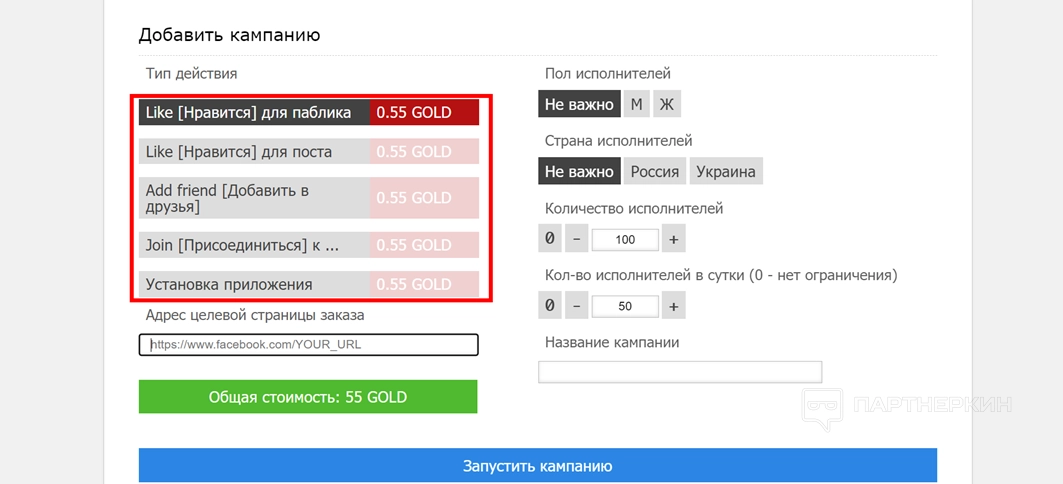Reset daily performers limit to zero
The height and width of the screenshot is (484, 1063).
point(550,306)
